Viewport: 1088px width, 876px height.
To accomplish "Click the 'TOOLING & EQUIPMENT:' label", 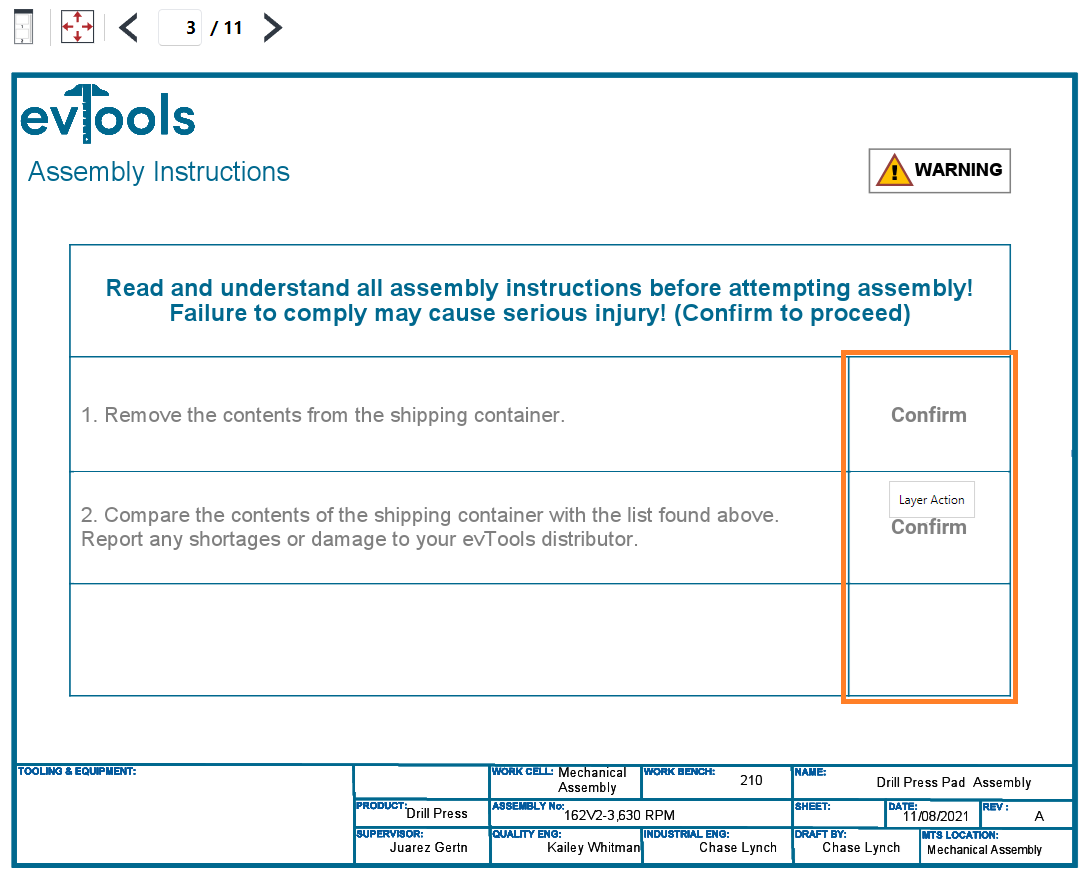I will tap(77, 771).
